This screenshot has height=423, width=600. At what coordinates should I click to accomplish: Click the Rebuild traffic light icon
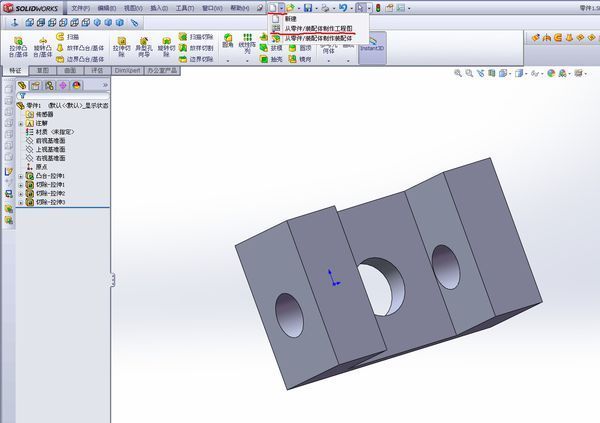click(378, 8)
